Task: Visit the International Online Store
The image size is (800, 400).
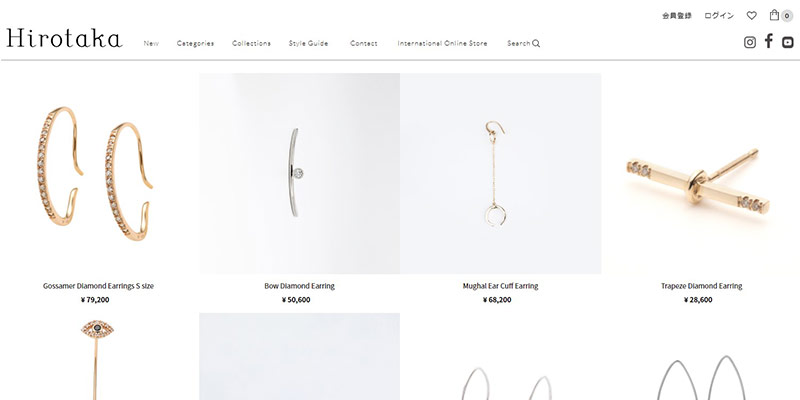Action: tap(442, 43)
